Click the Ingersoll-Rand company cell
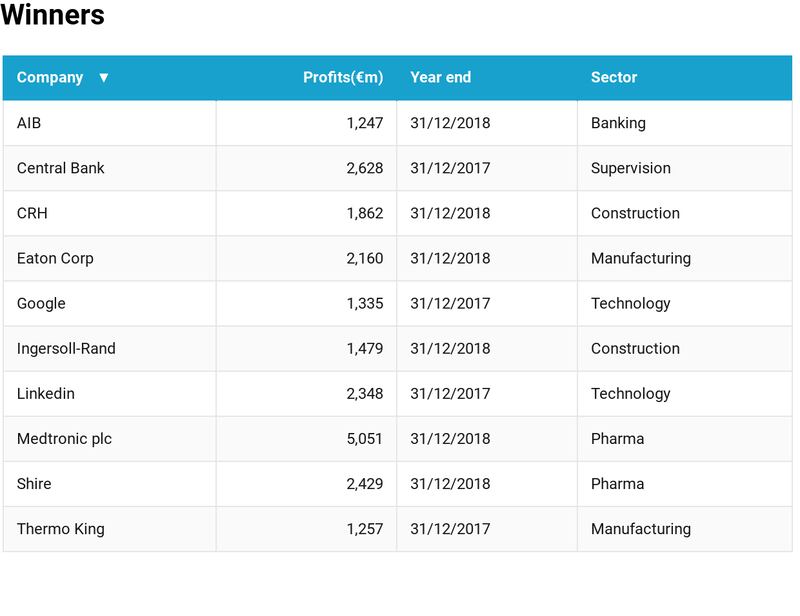800x616 pixels. (66, 348)
